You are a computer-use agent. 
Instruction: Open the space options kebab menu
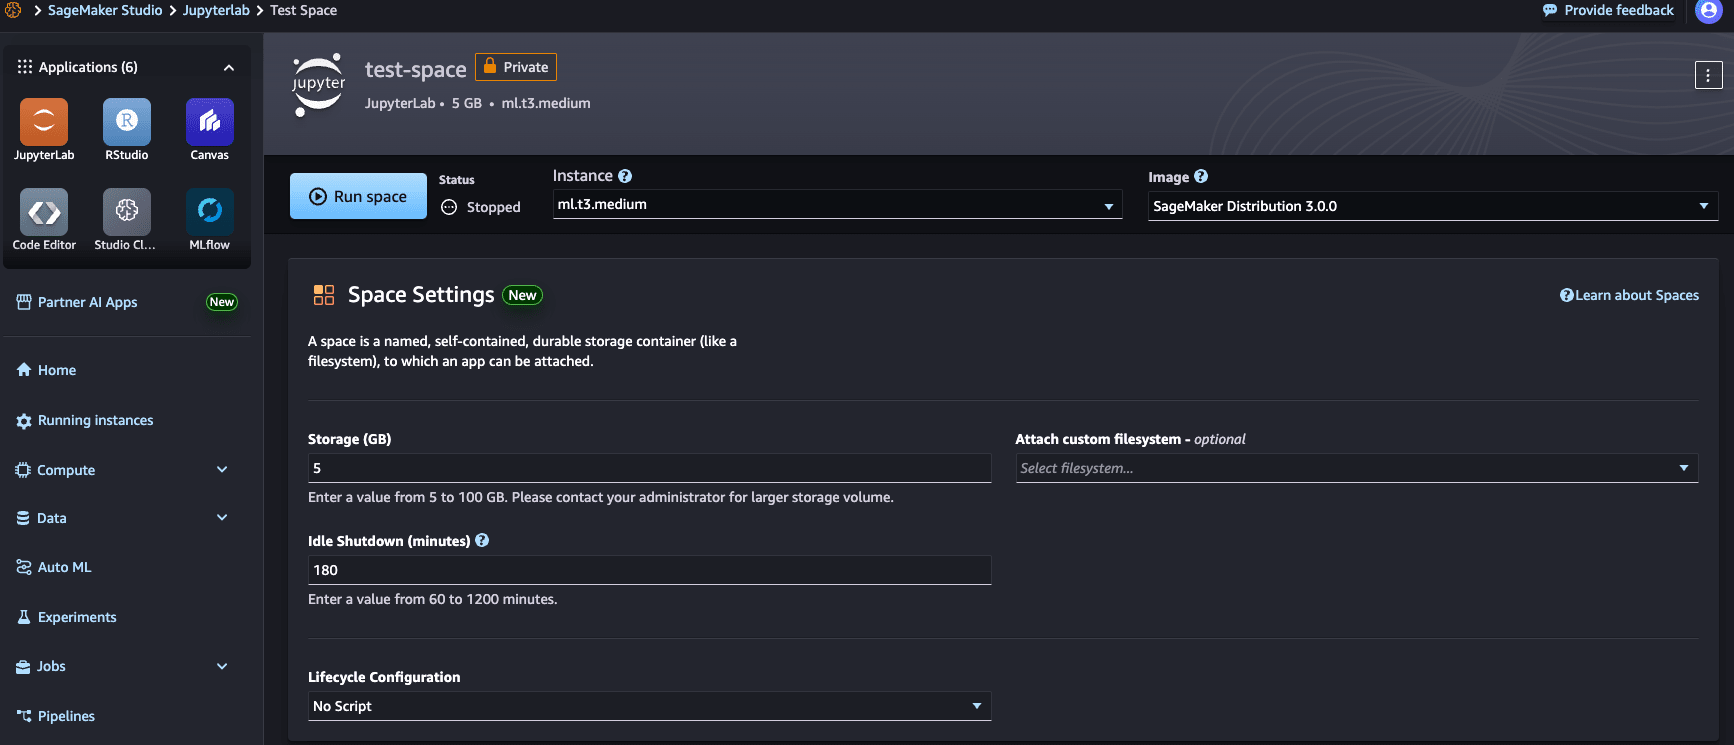1708,75
